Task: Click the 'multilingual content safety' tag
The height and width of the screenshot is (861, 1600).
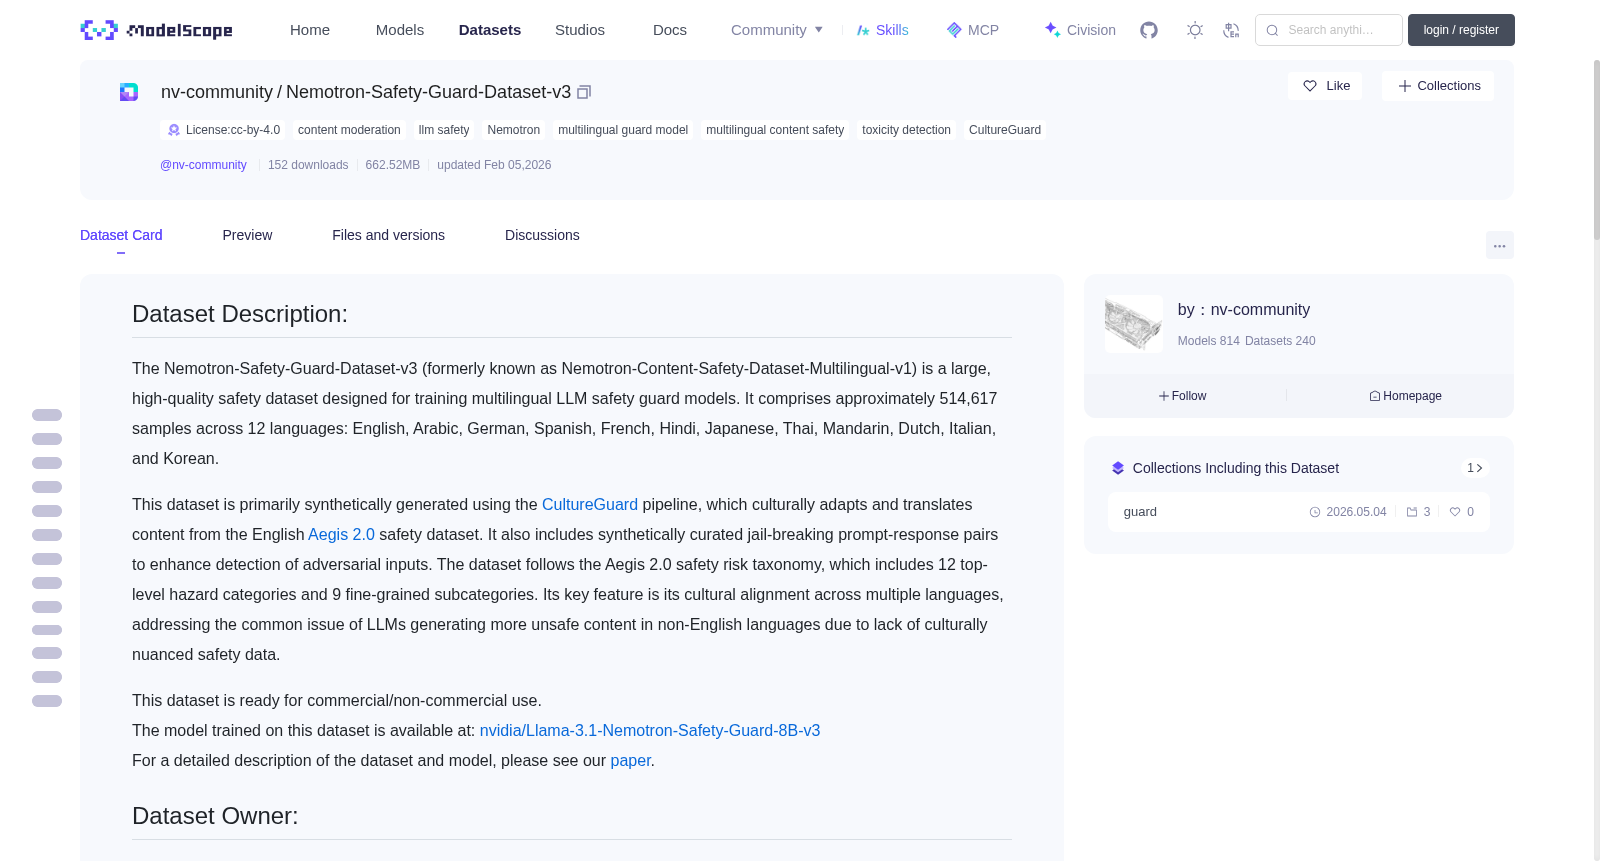Action: click(x=775, y=130)
